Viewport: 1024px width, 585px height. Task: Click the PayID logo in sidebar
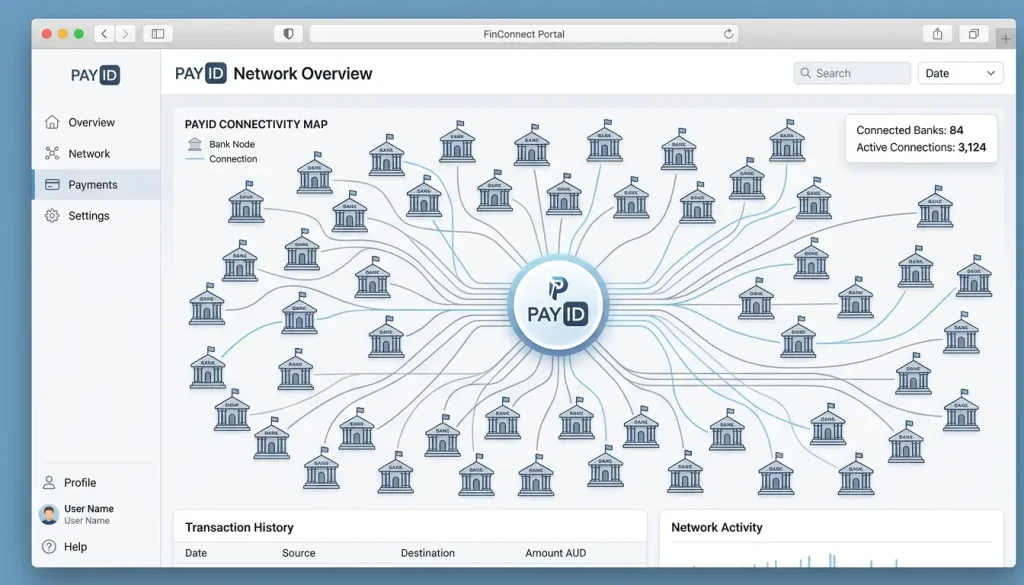96,75
